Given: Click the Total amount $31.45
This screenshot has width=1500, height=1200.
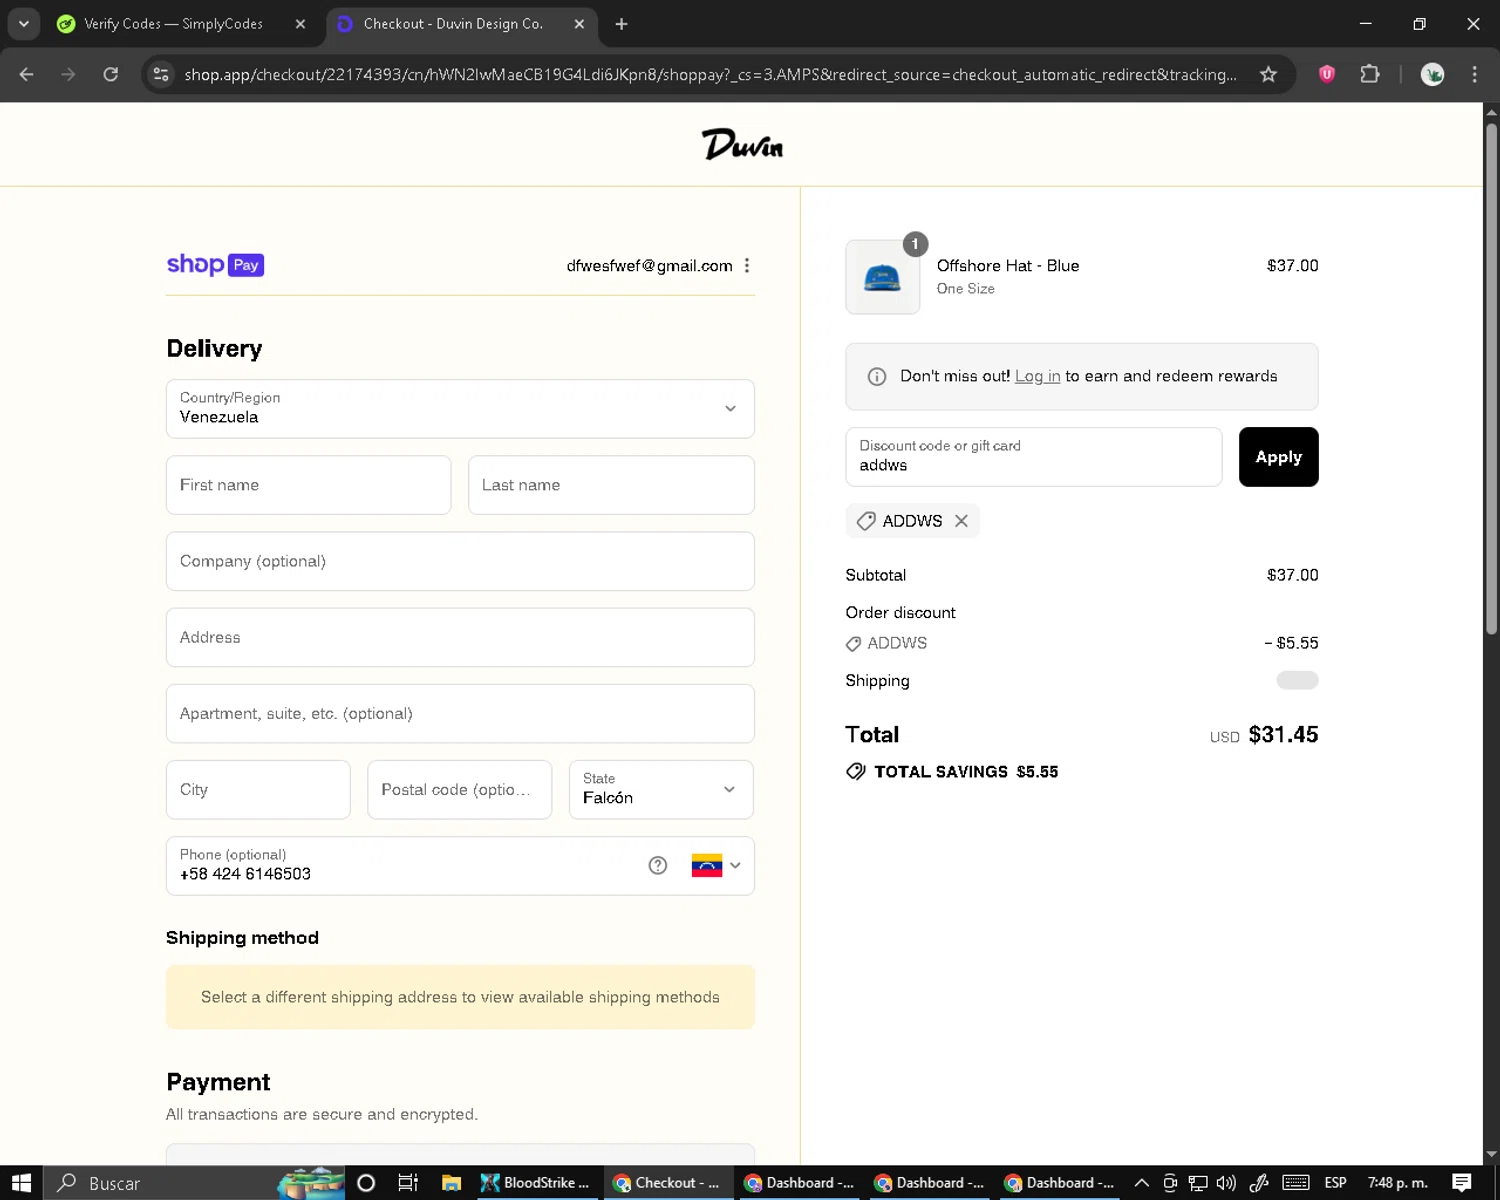Looking at the screenshot, I should 1283,735.
